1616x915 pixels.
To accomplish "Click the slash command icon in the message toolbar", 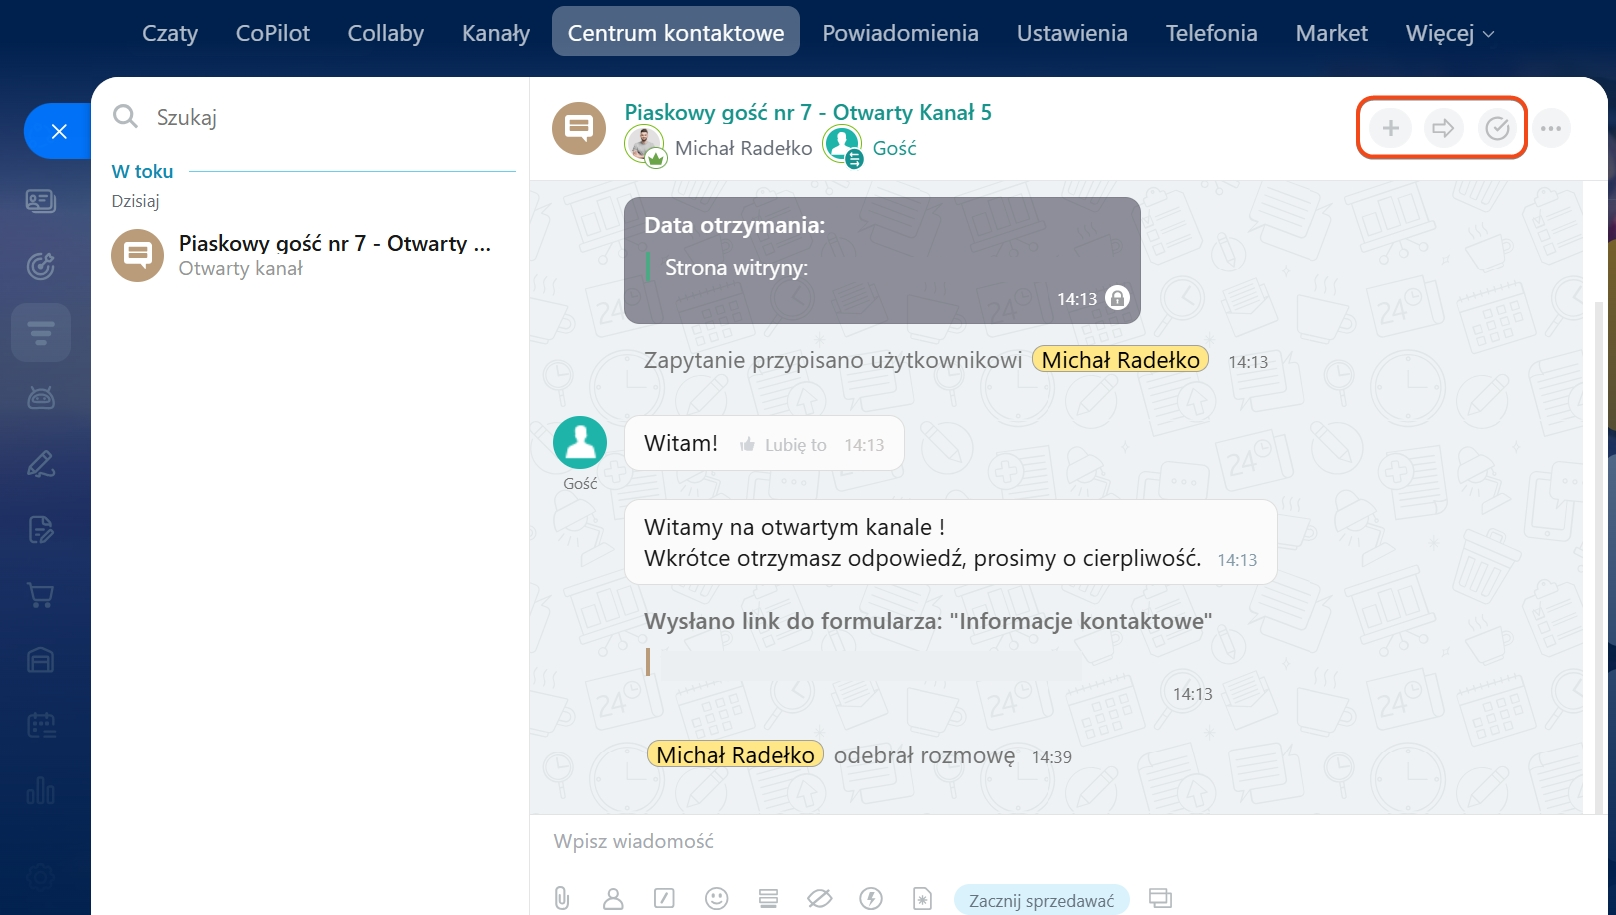I will pyautogui.click(x=664, y=898).
